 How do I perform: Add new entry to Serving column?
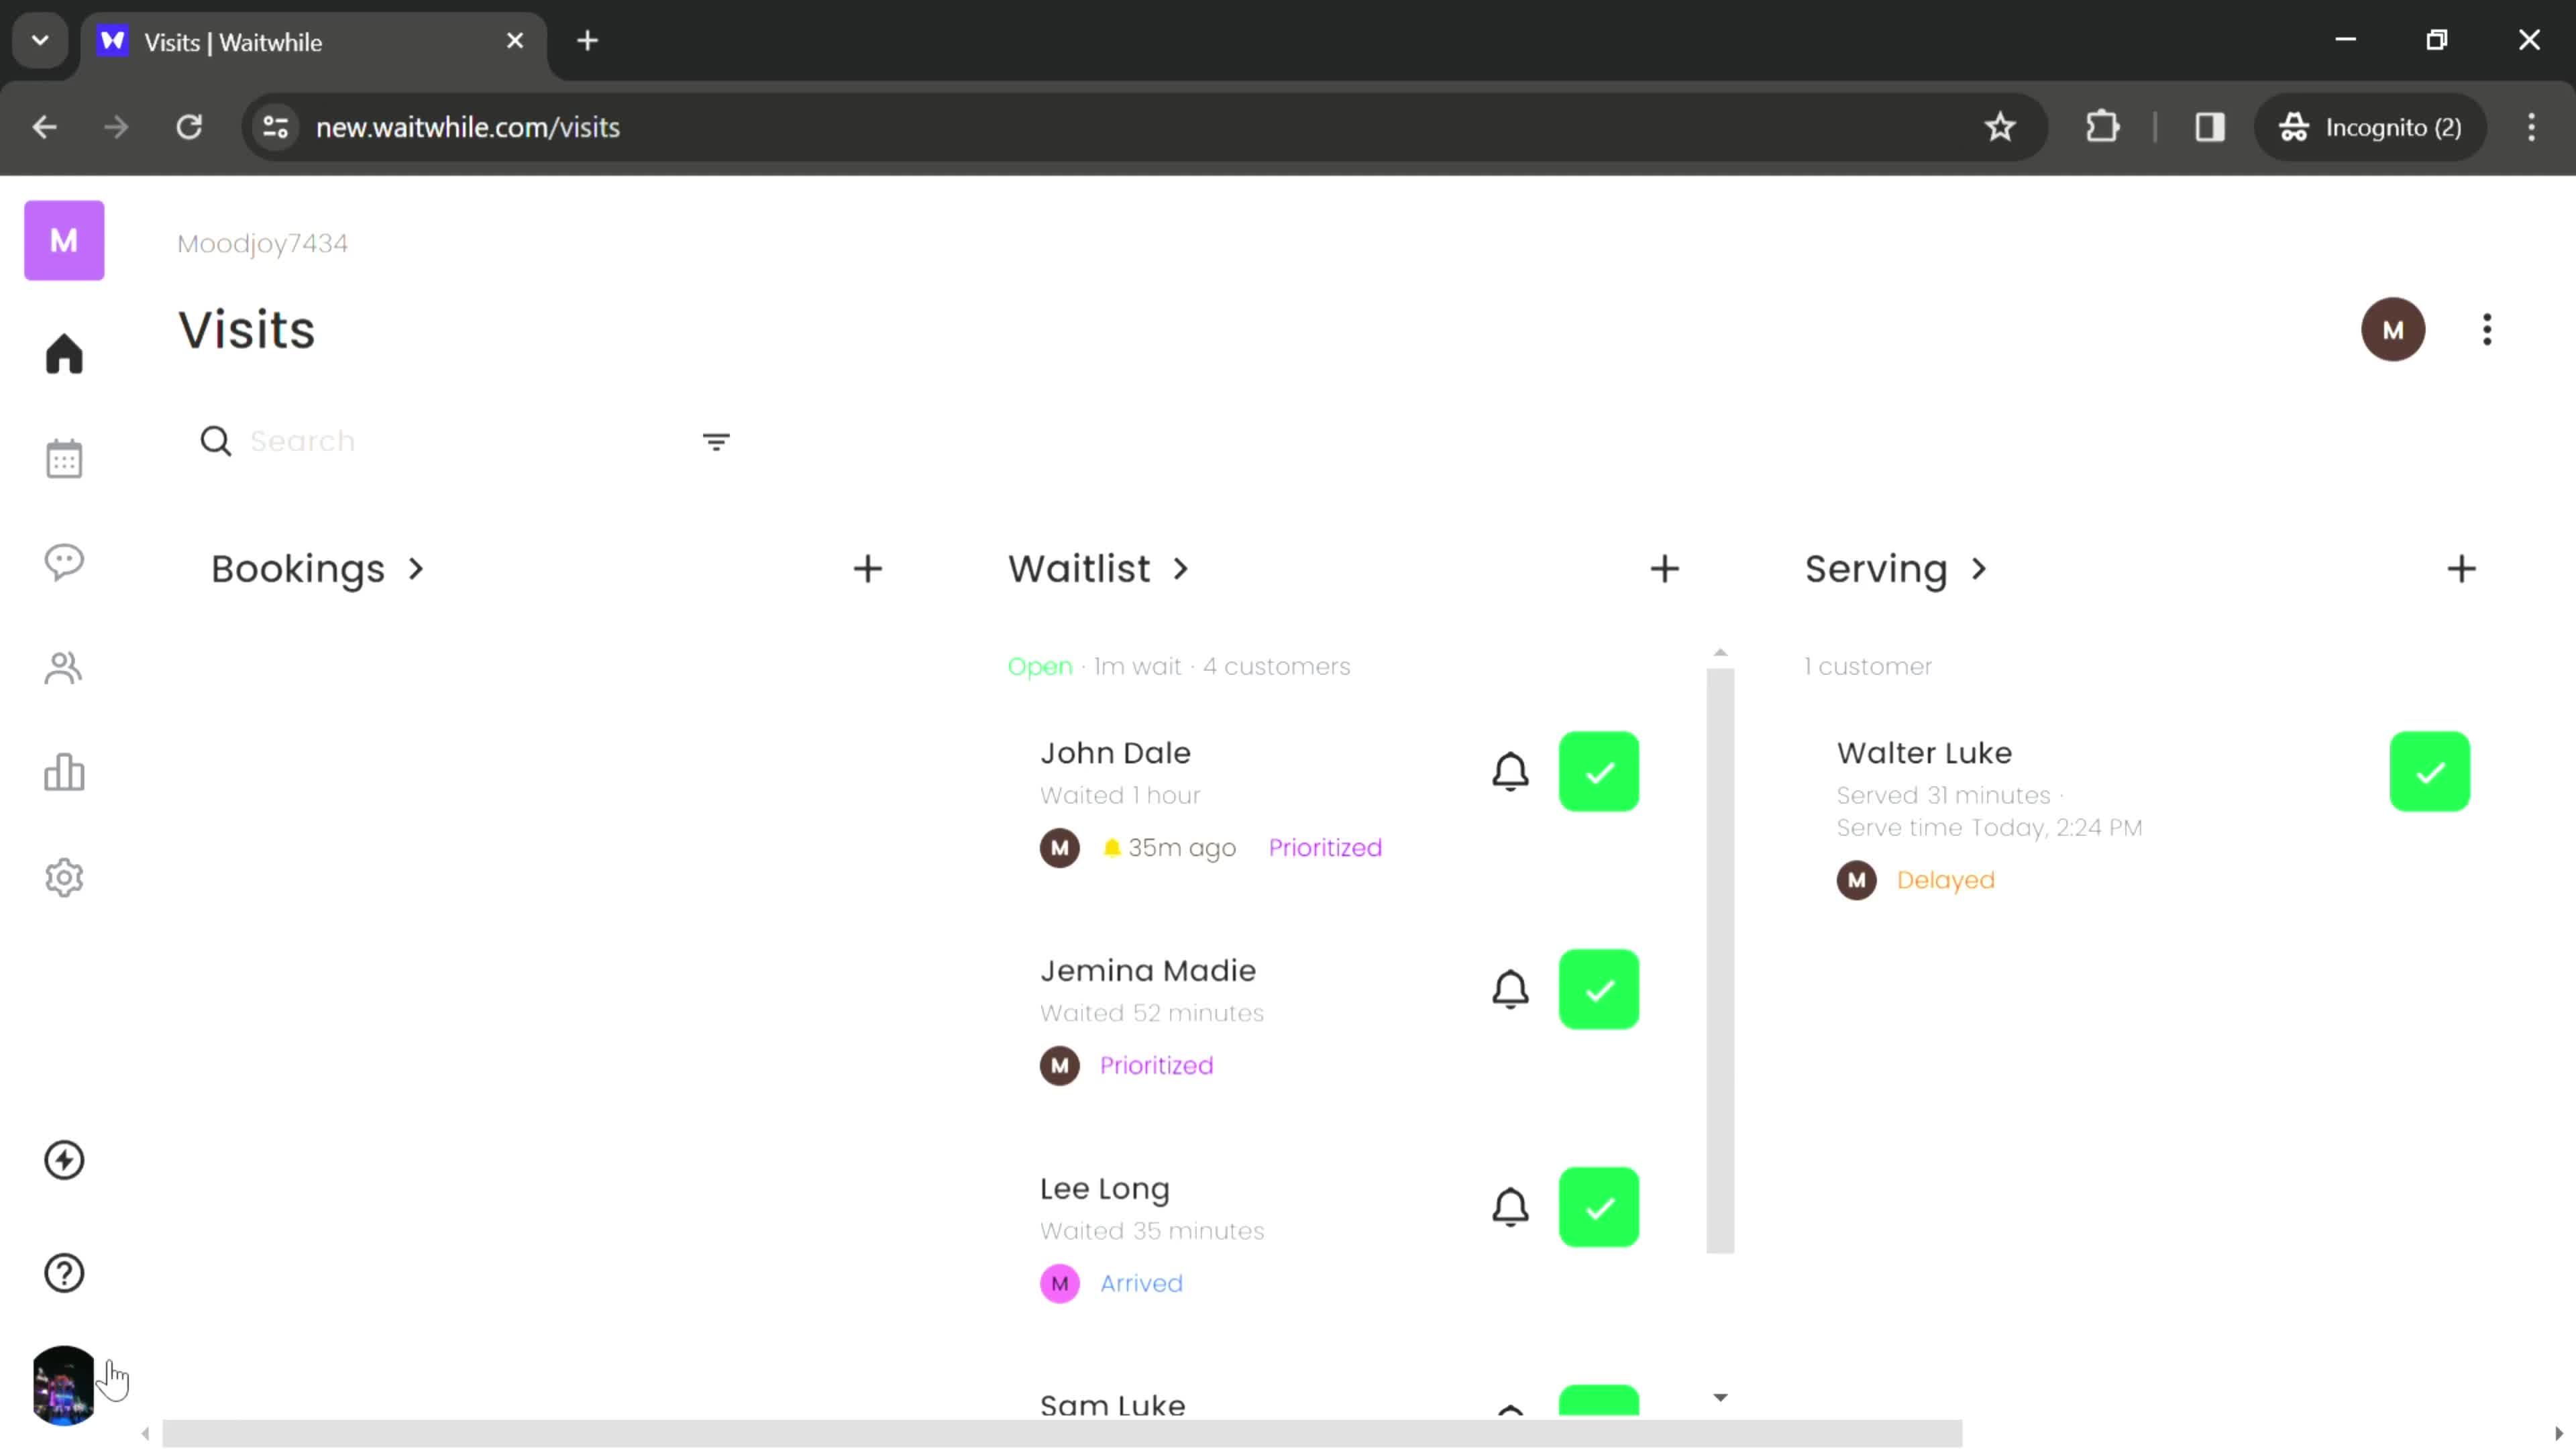pyautogui.click(x=2461, y=568)
